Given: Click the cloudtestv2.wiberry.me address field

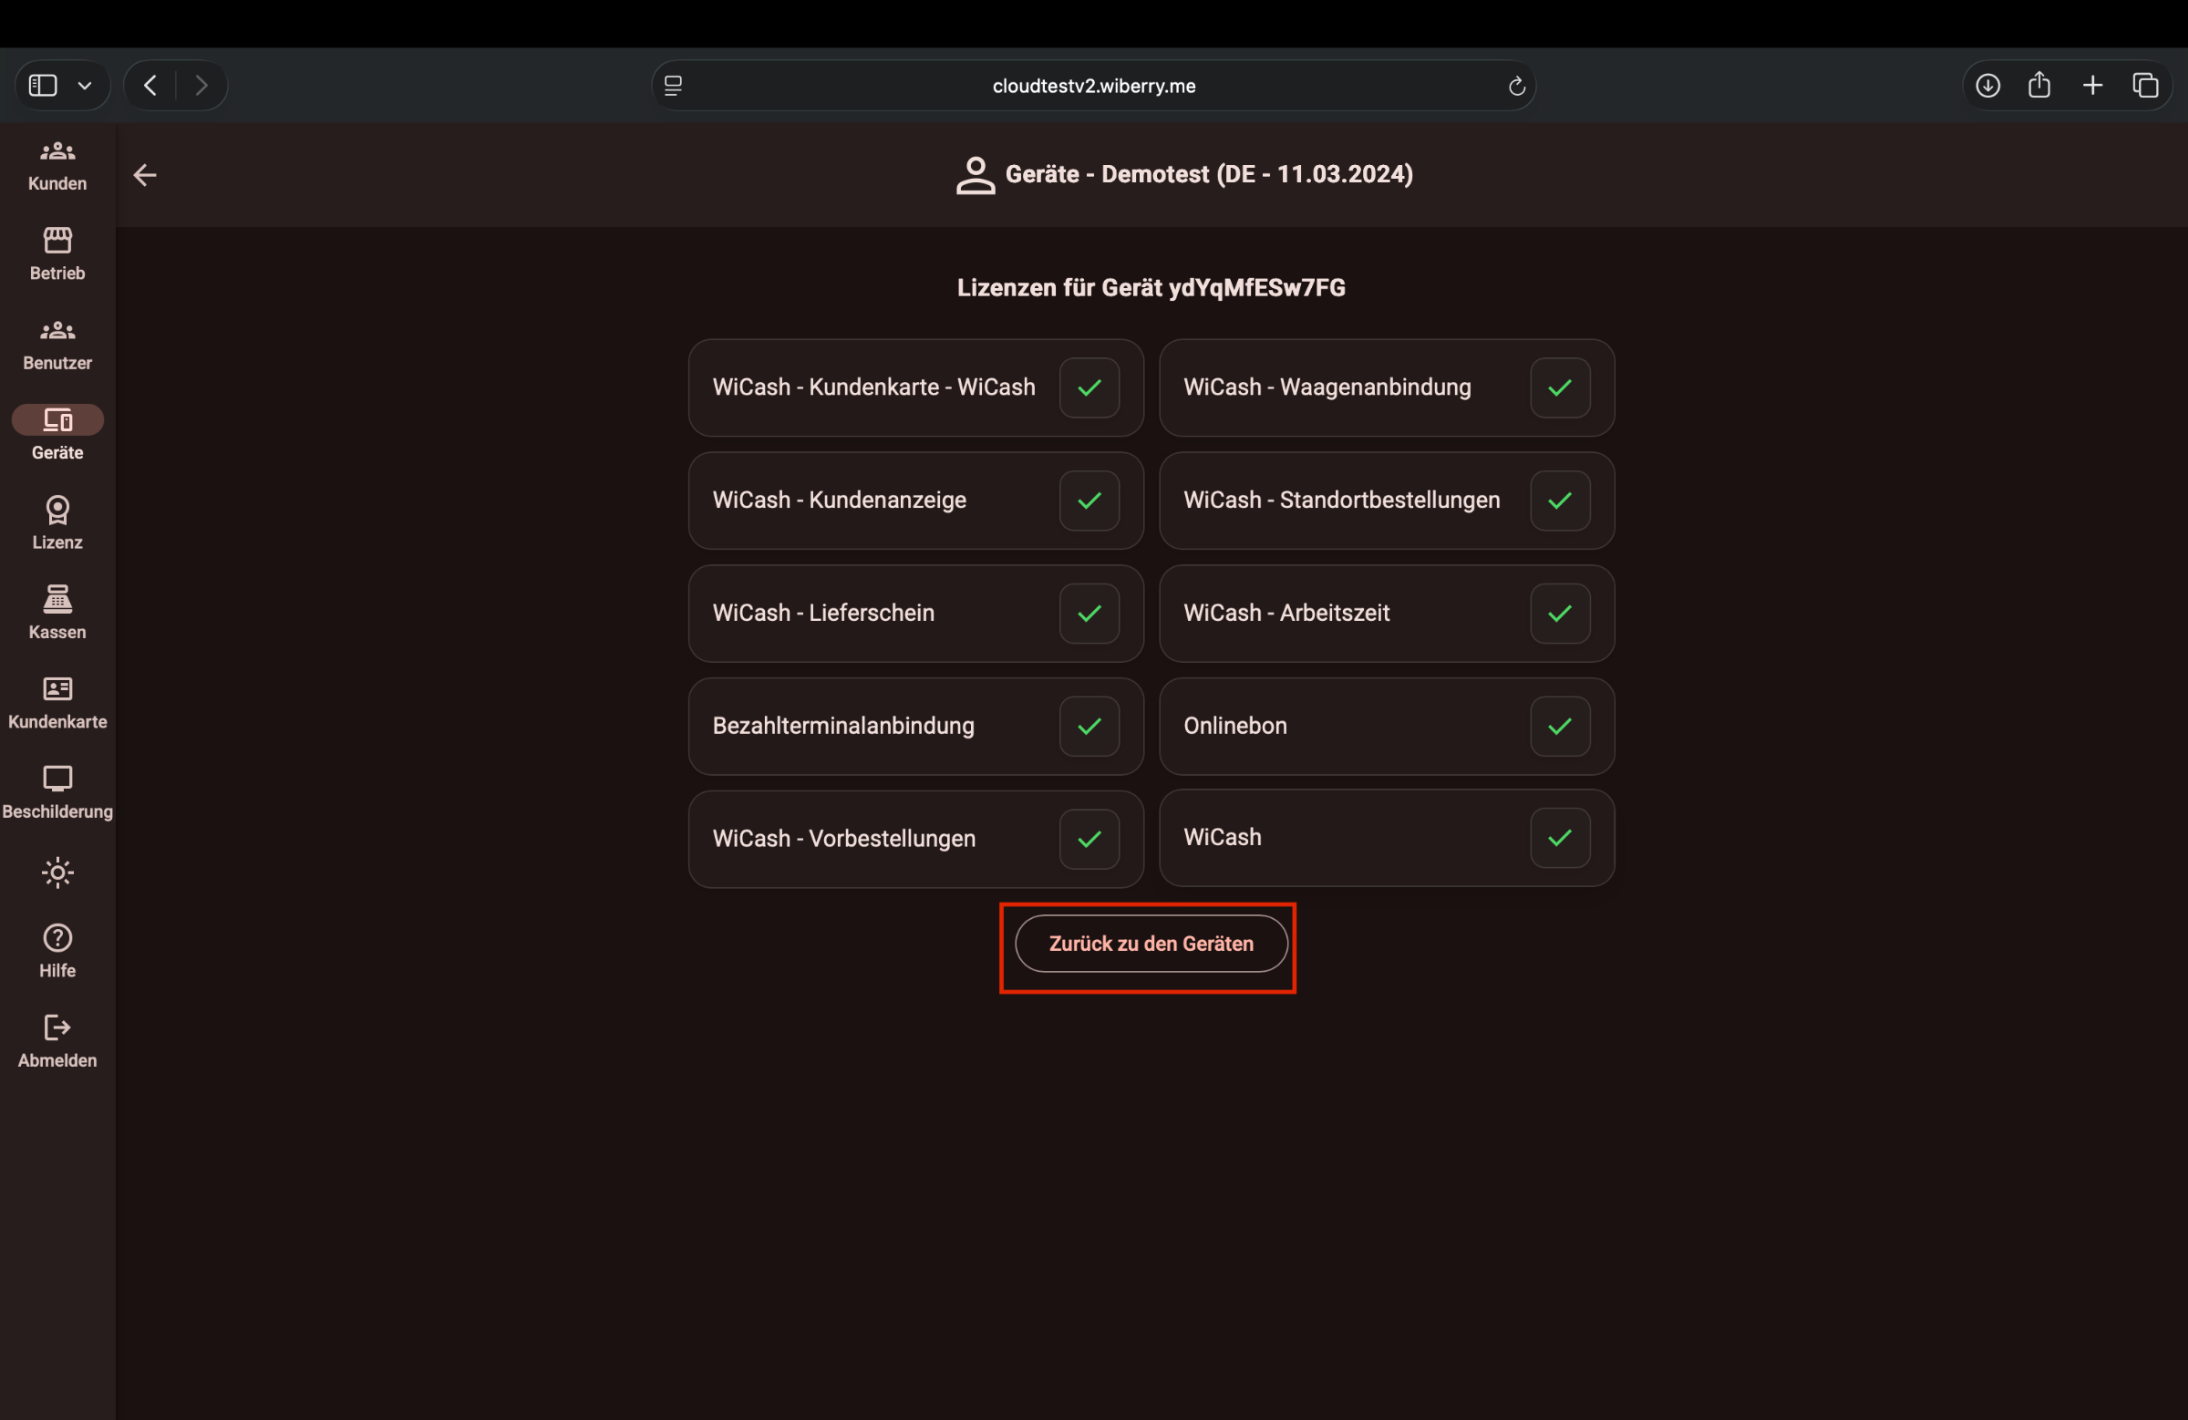Looking at the screenshot, I should click(1093, 86).
